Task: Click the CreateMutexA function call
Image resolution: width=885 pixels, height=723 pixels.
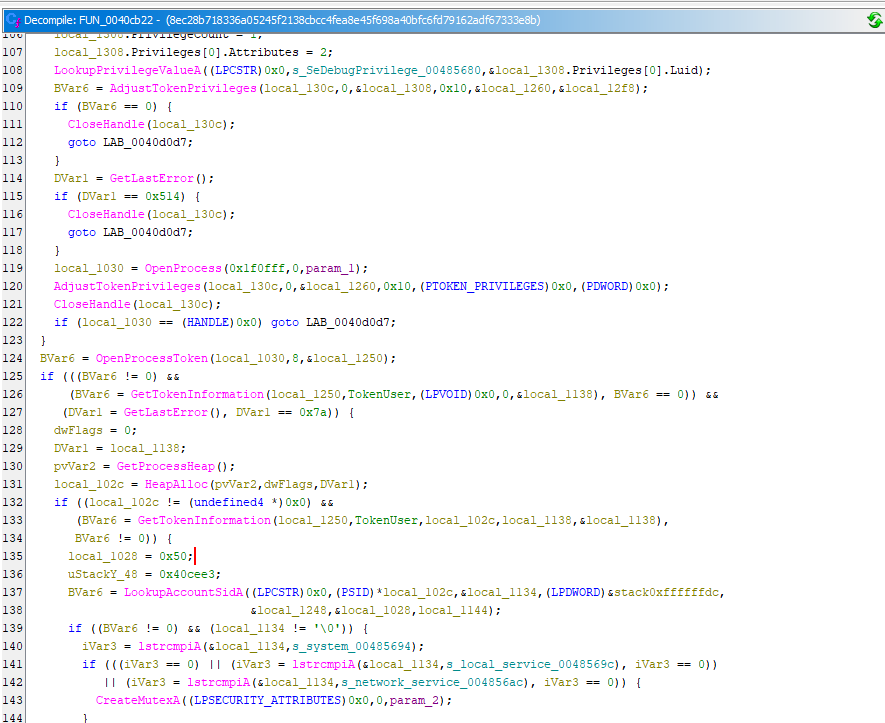Action: point(137,700)
